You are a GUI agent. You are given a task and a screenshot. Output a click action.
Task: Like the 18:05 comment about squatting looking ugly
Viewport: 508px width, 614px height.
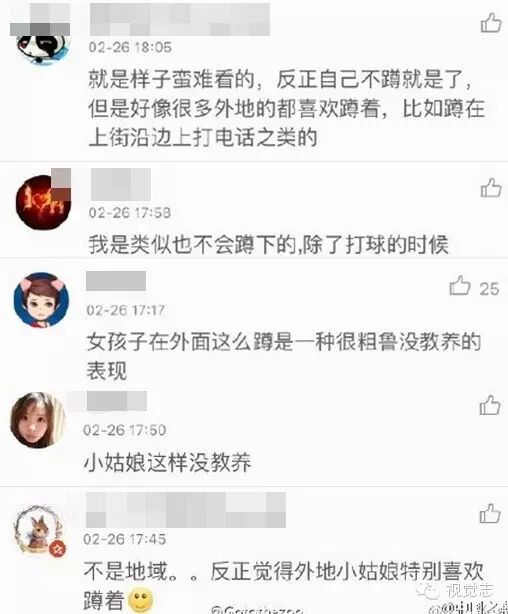pos(491,22)
